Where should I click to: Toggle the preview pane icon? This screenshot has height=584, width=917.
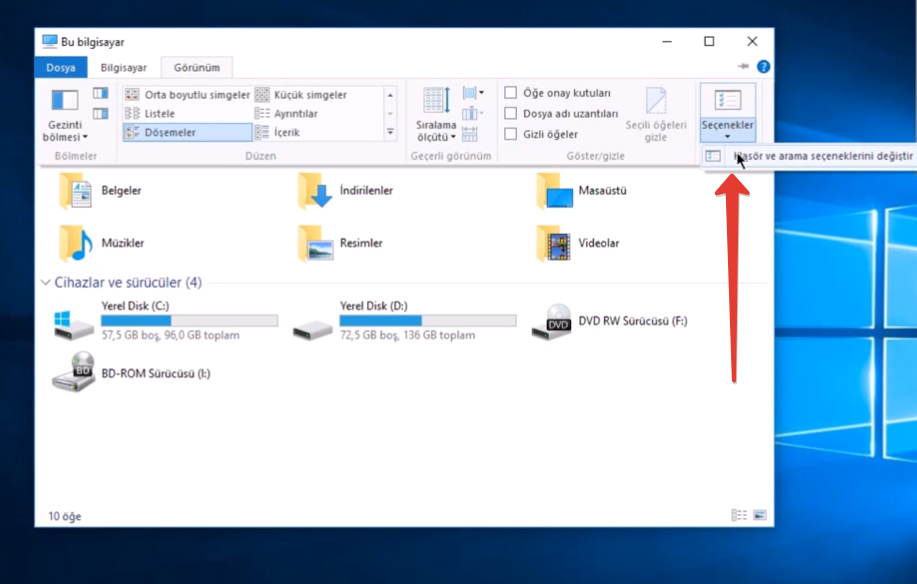(101, 93)
